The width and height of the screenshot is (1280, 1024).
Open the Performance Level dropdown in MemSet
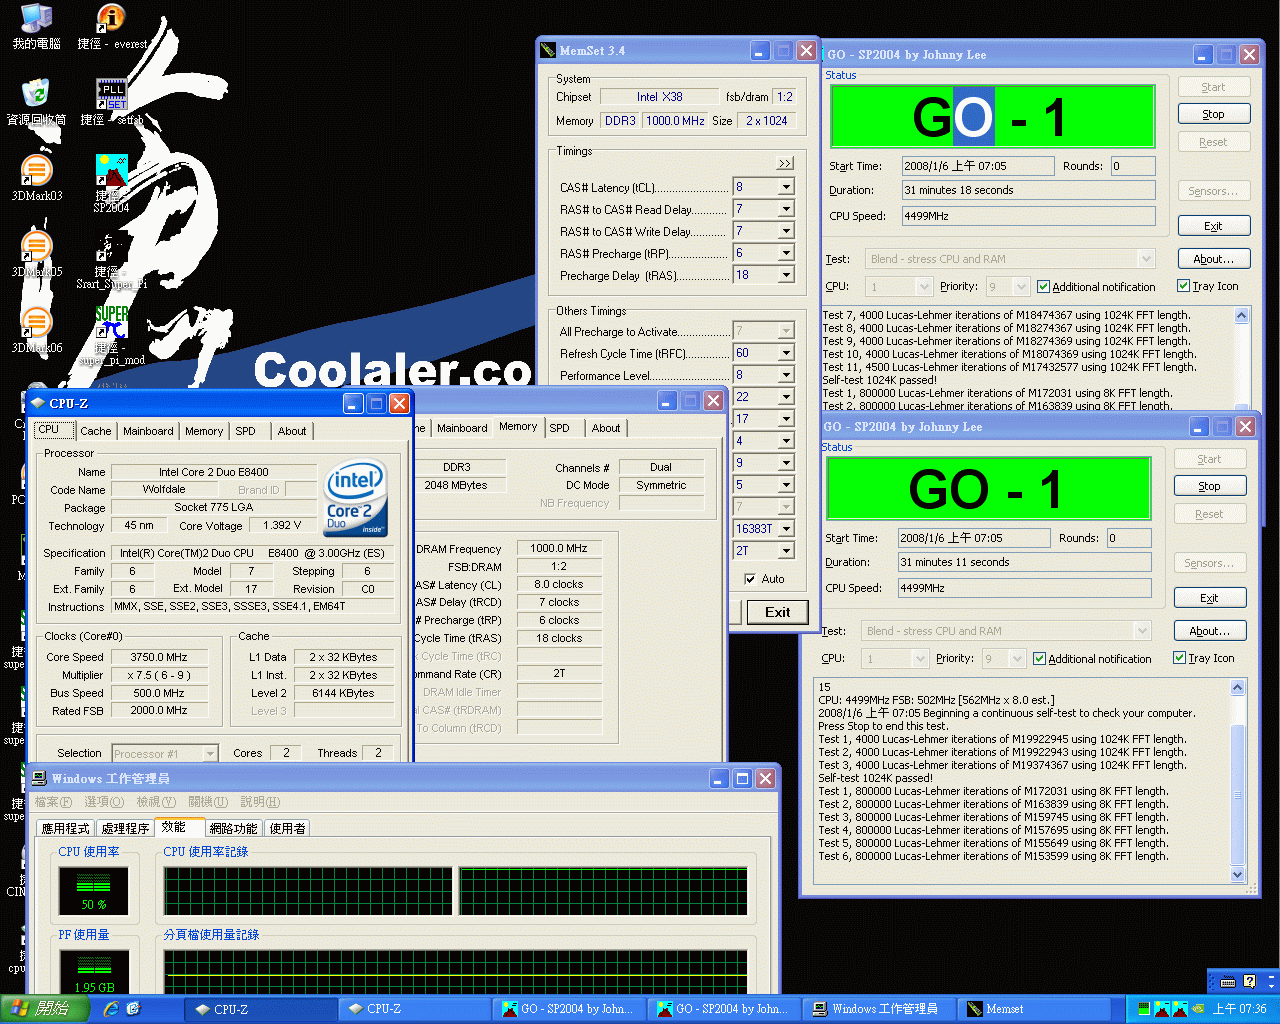pos(786,375)
